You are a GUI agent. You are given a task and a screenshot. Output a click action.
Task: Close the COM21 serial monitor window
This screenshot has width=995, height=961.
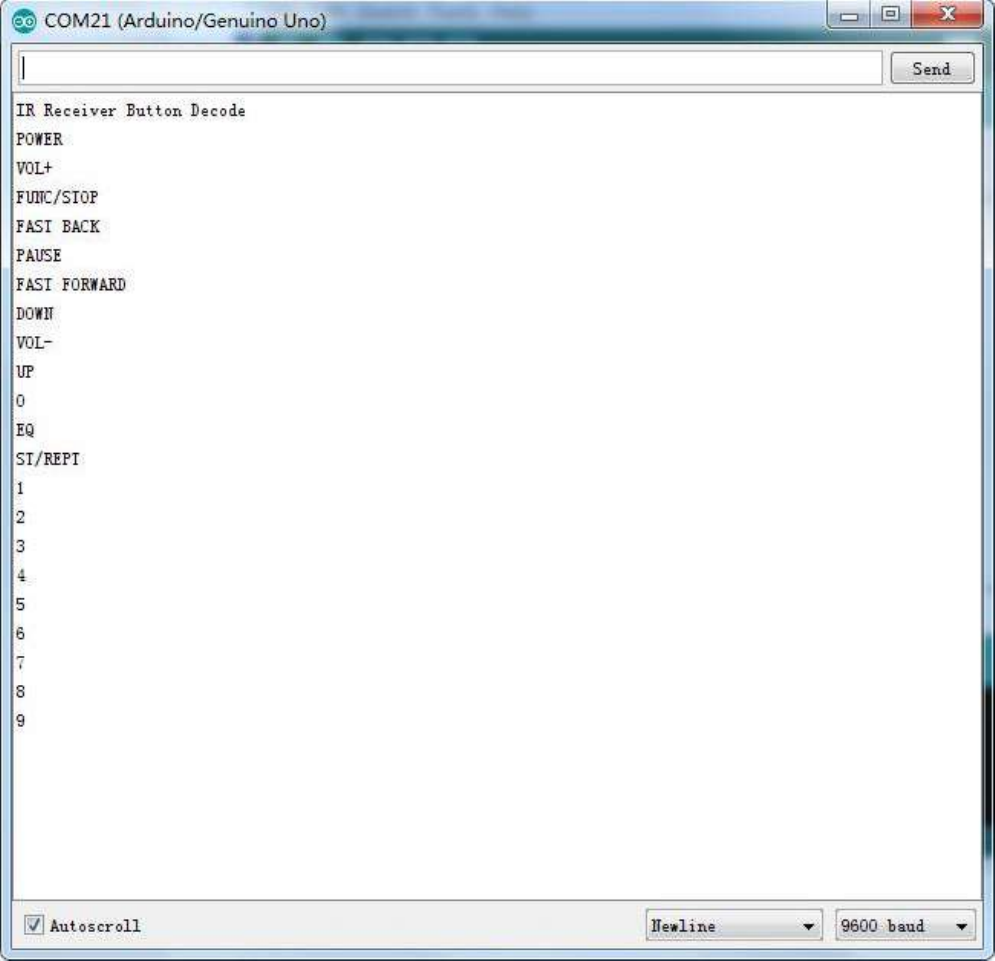[947, 15]
